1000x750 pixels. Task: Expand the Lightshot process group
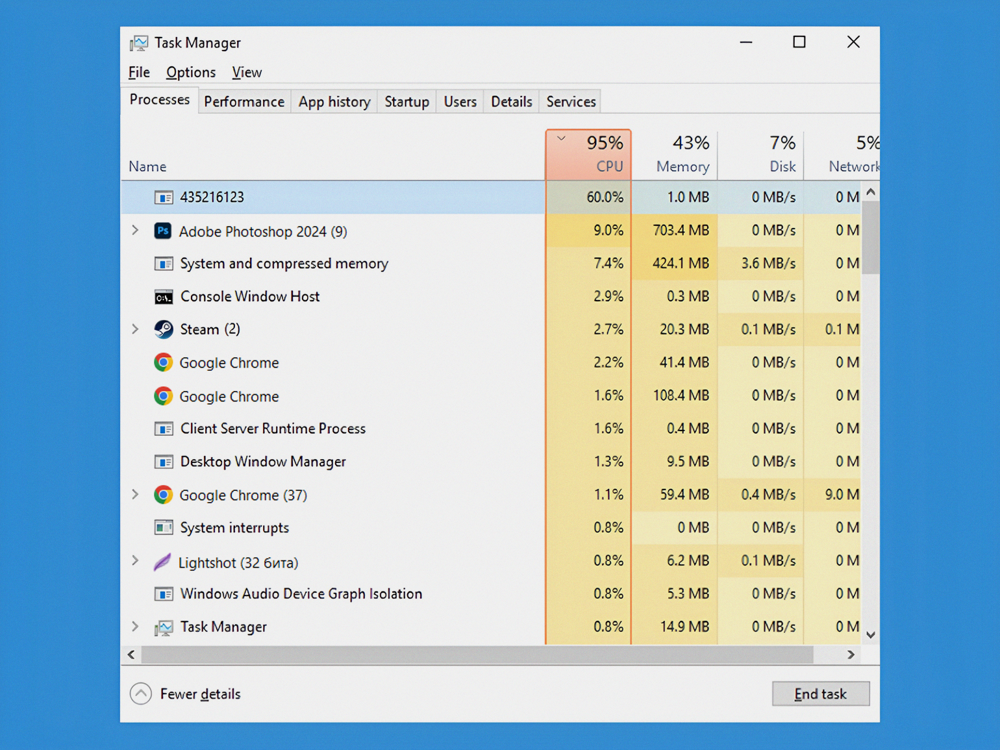(x=135, y=561)
